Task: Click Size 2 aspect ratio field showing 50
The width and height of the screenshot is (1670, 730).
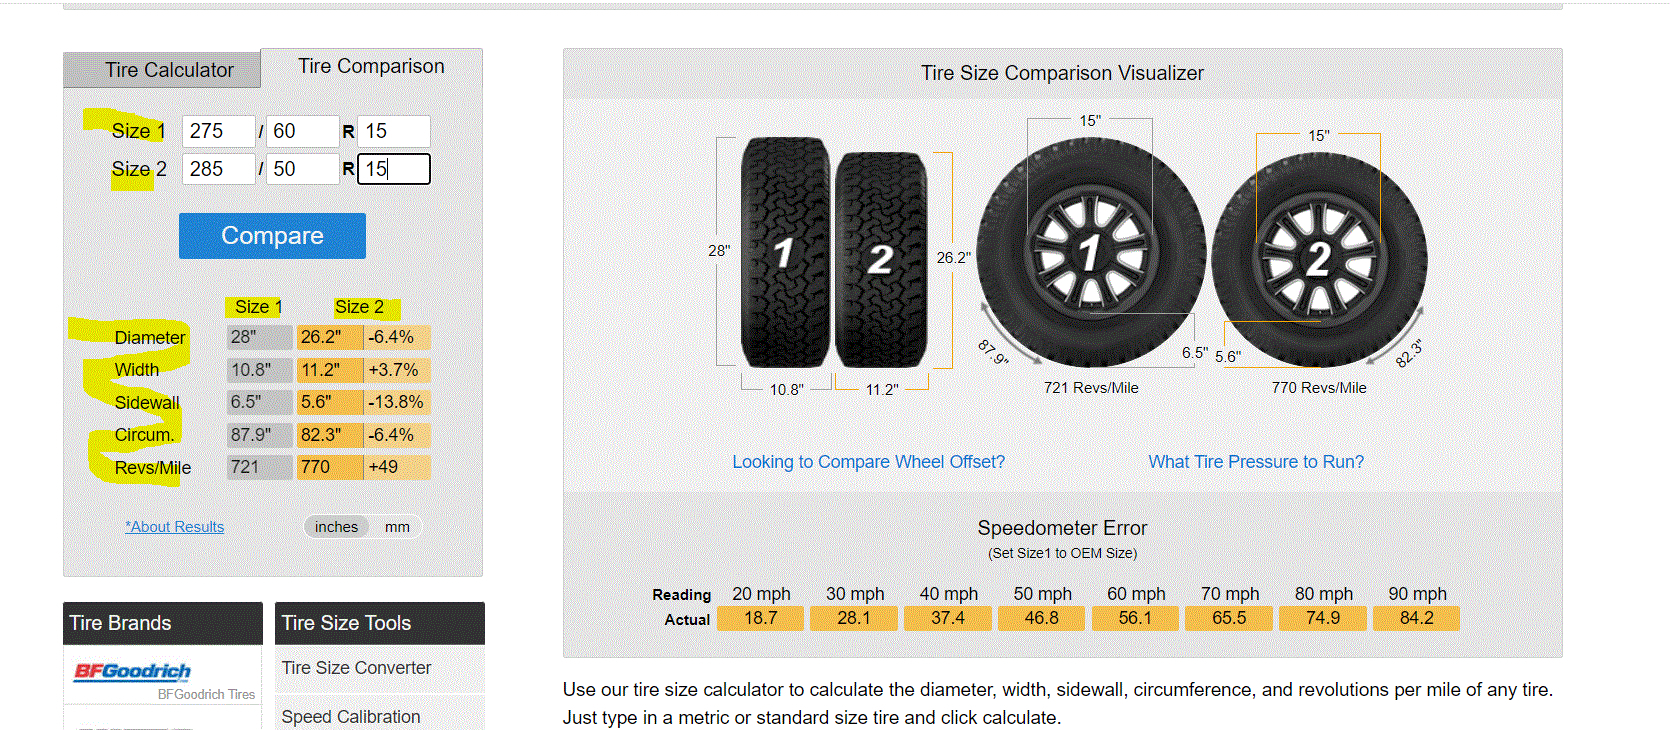Action: [303, 169]
